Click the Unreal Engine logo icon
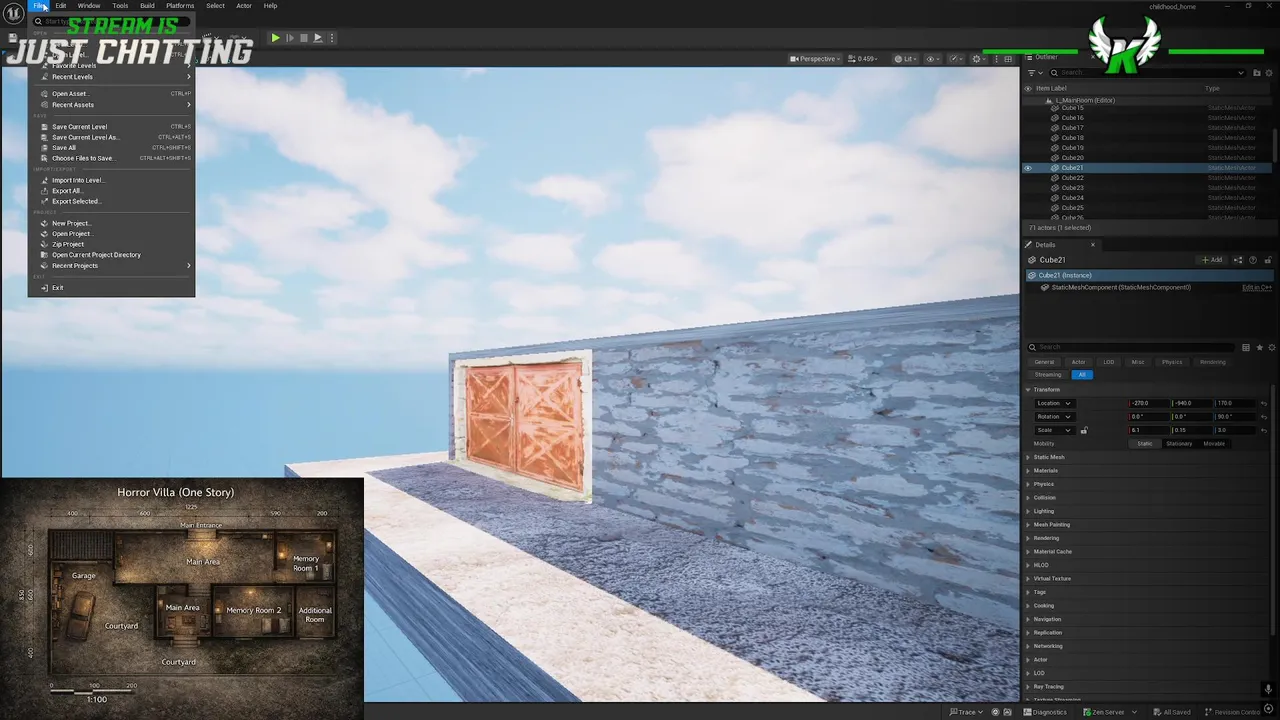The width and height of the screenshot is (1280, 720). [x=13, y=14]
